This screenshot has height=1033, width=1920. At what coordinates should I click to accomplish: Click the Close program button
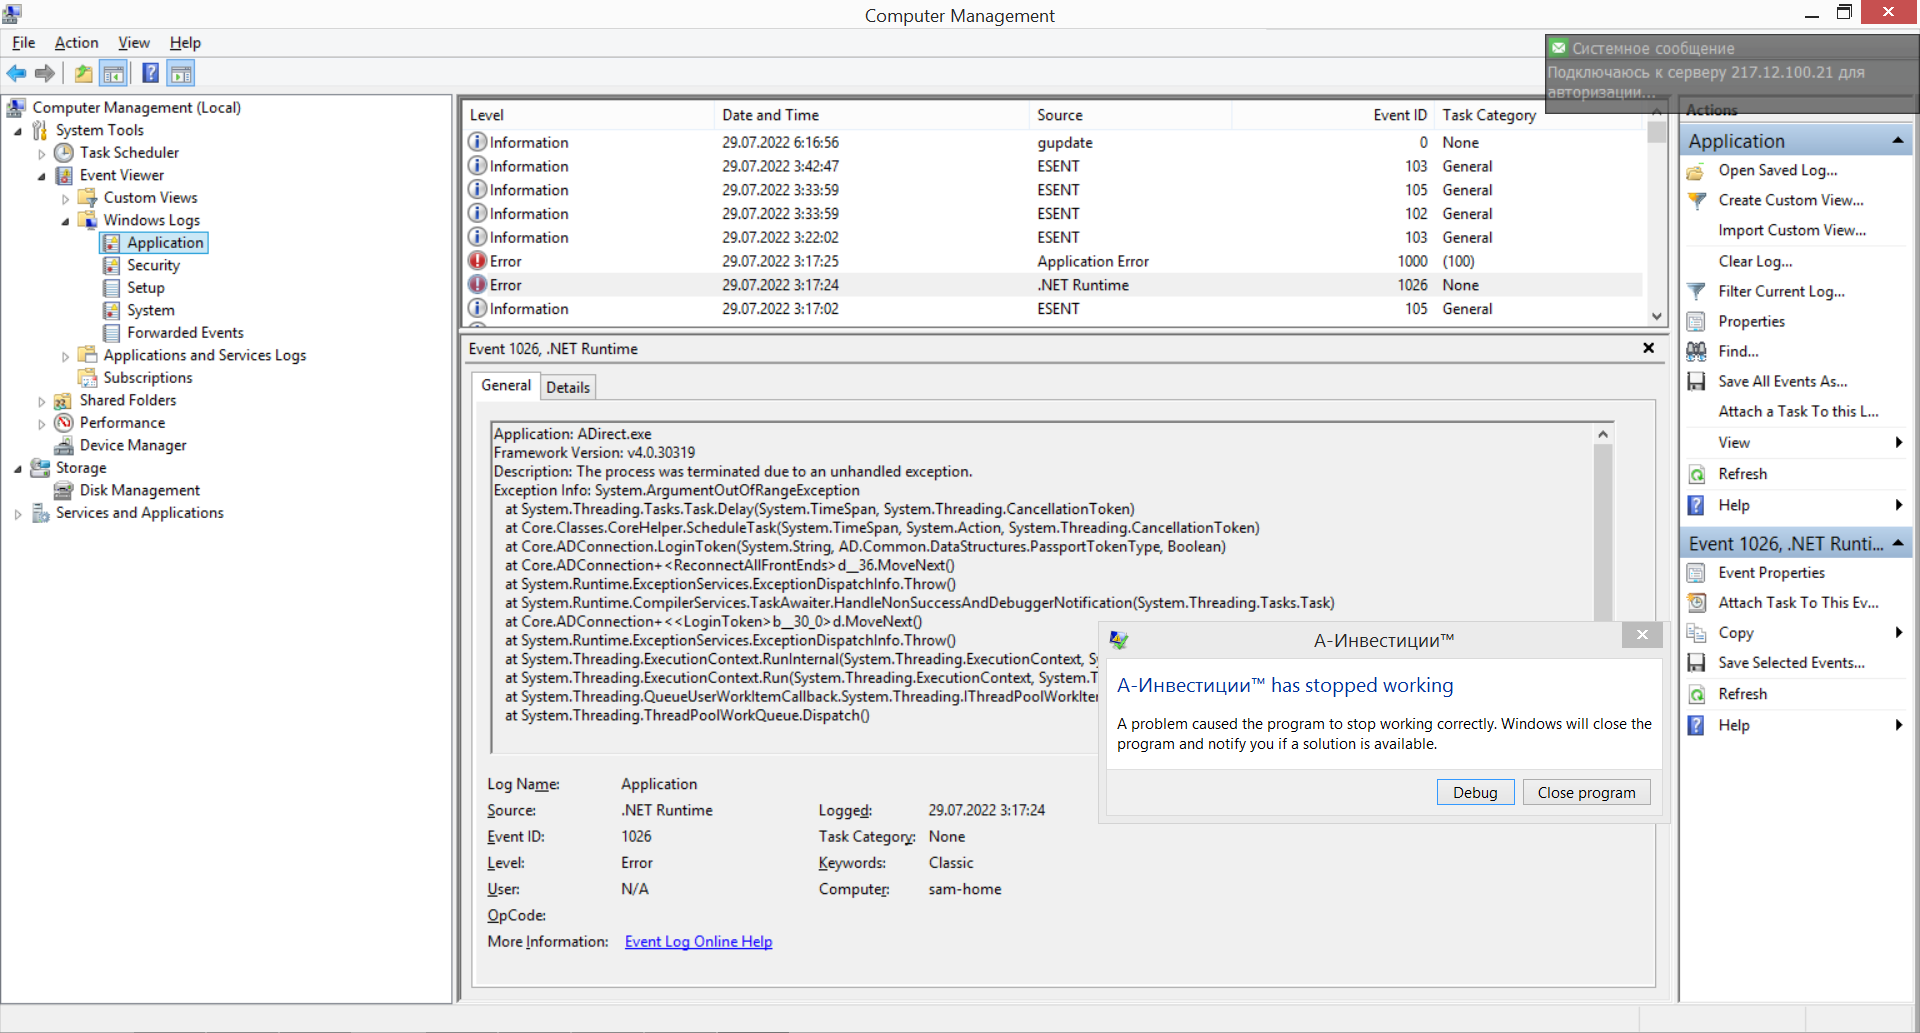1586,792
